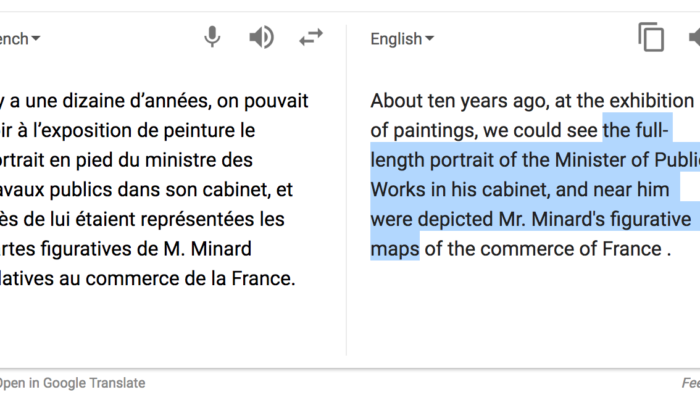The height and width of the screenshot is (400, 700).
Task: Click the highlighted word 'maps' in the translation
Action: [395, 250]
